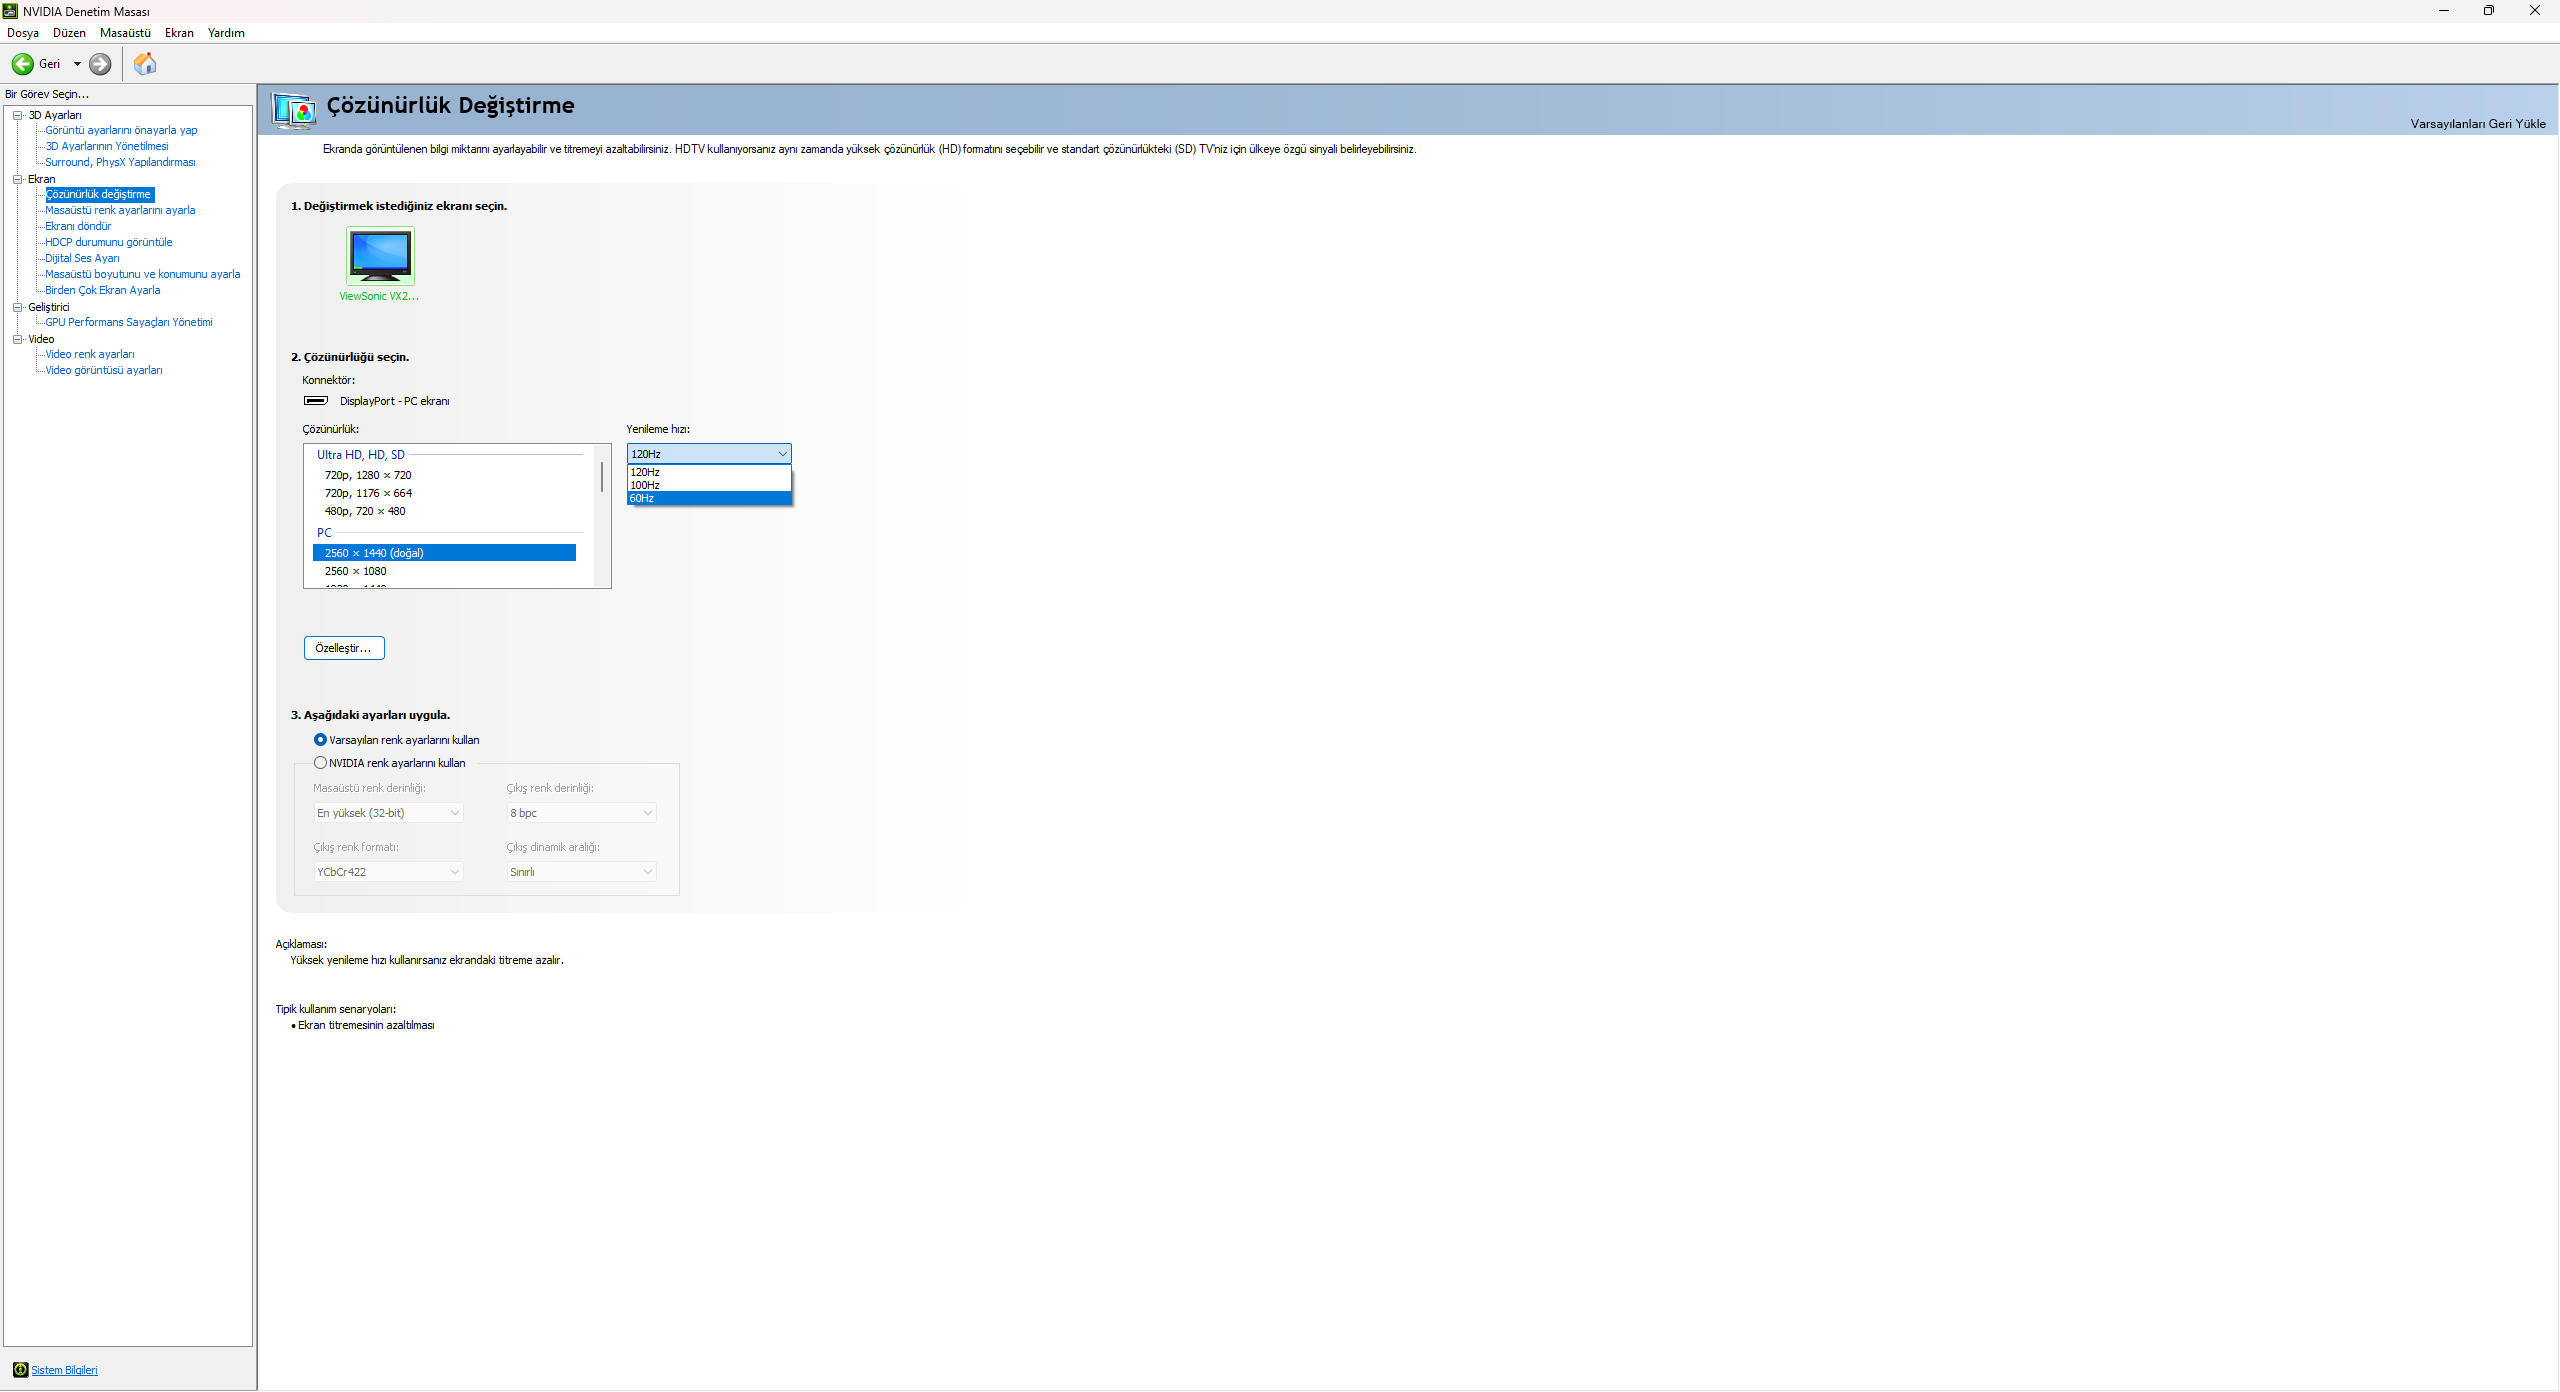
Task: Open the Masaüstü menu
Action: coord(125,33)
